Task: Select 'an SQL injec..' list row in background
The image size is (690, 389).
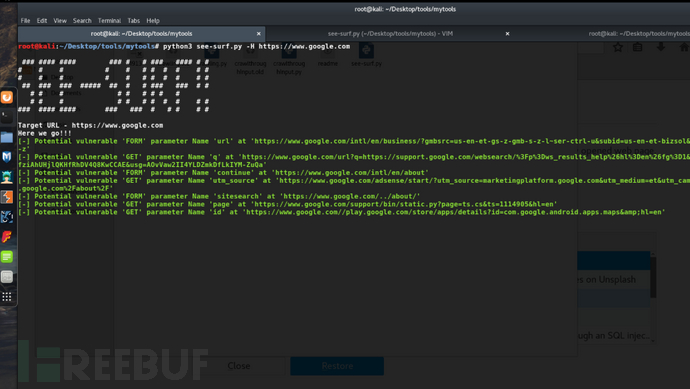Action: [614, 336]
